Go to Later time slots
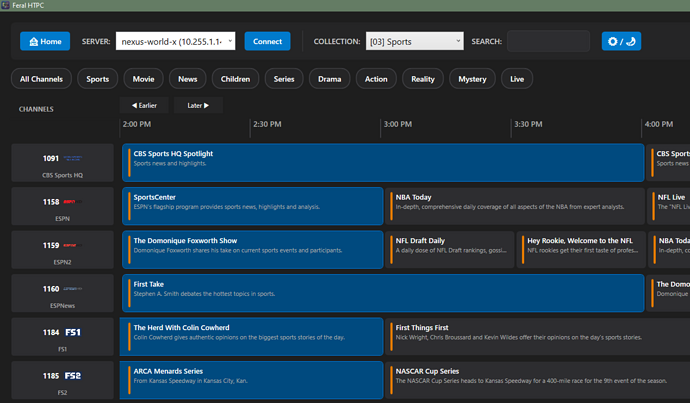This screenshot has height=403, width=690. [198, 106]
